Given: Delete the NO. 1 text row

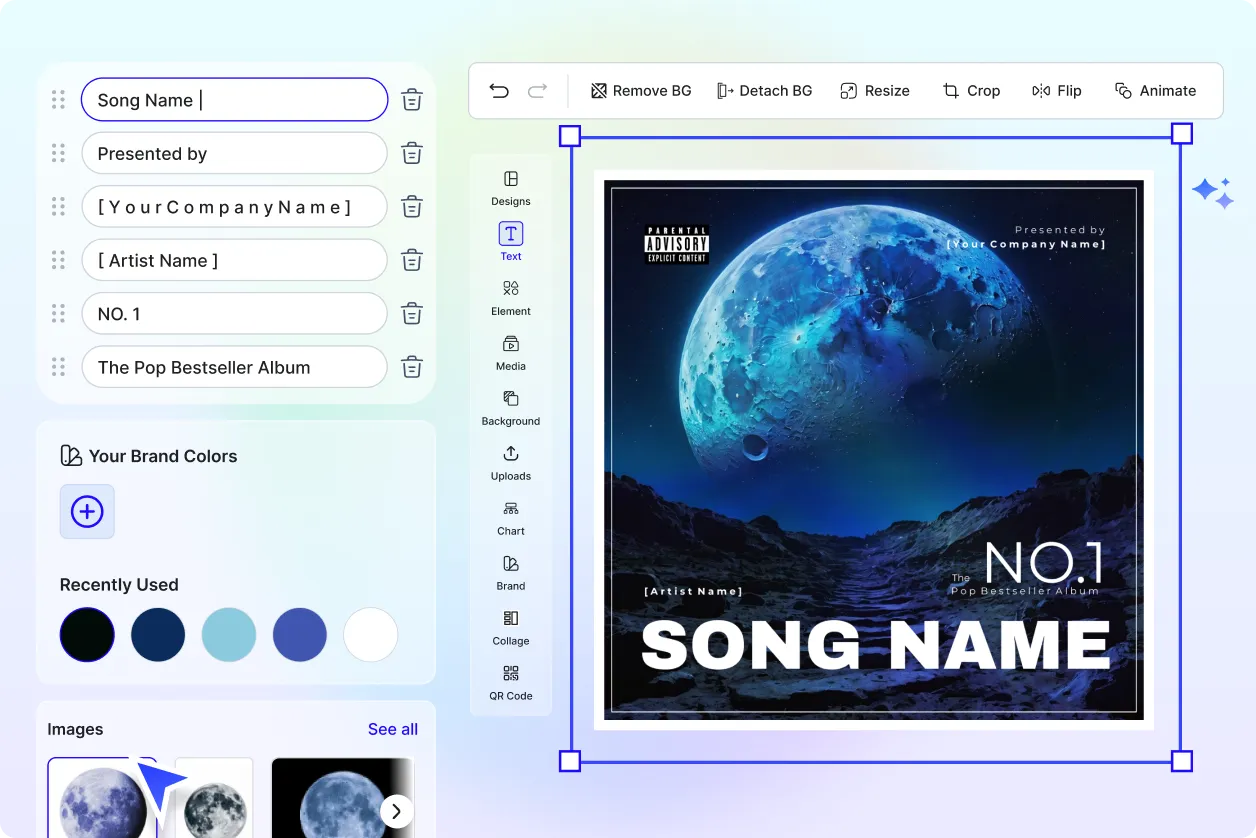Looking at the screenshot, I should 412,314.
